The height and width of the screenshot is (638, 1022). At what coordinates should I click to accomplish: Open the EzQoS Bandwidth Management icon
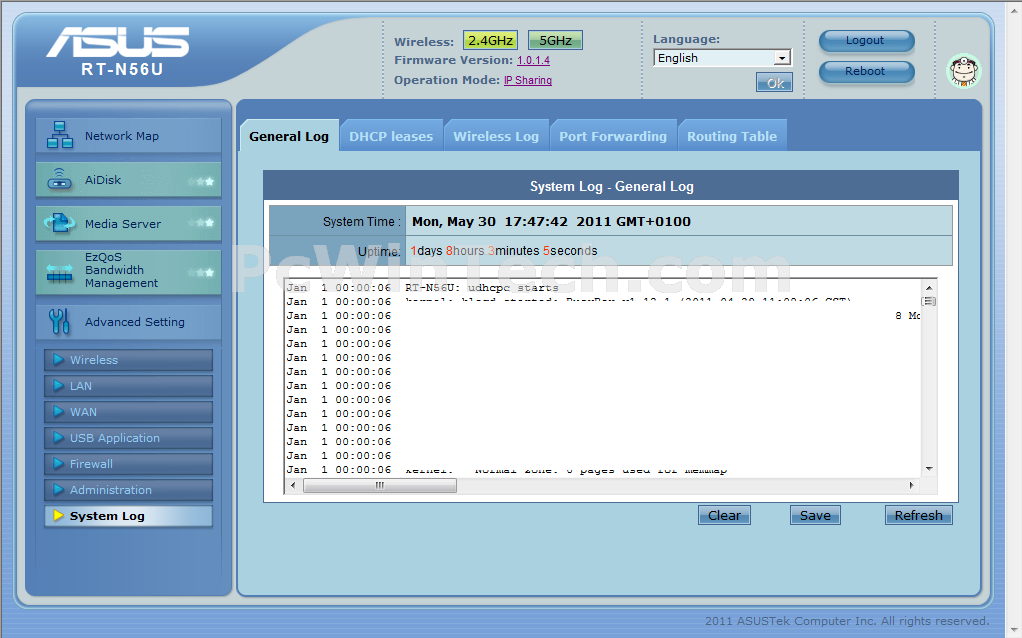pos(59,272)
